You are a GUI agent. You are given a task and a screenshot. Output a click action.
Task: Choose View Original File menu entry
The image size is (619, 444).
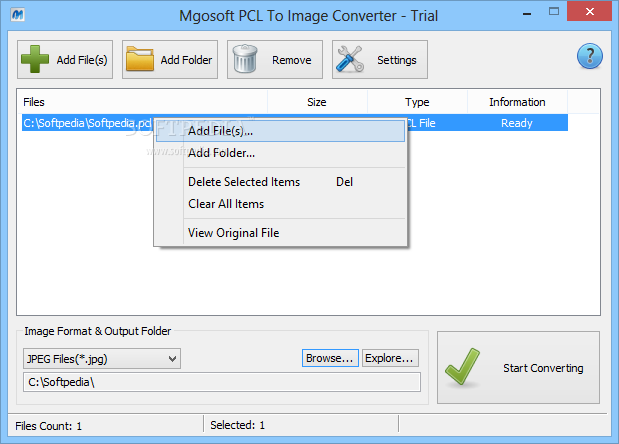click(x=280, y=233)
